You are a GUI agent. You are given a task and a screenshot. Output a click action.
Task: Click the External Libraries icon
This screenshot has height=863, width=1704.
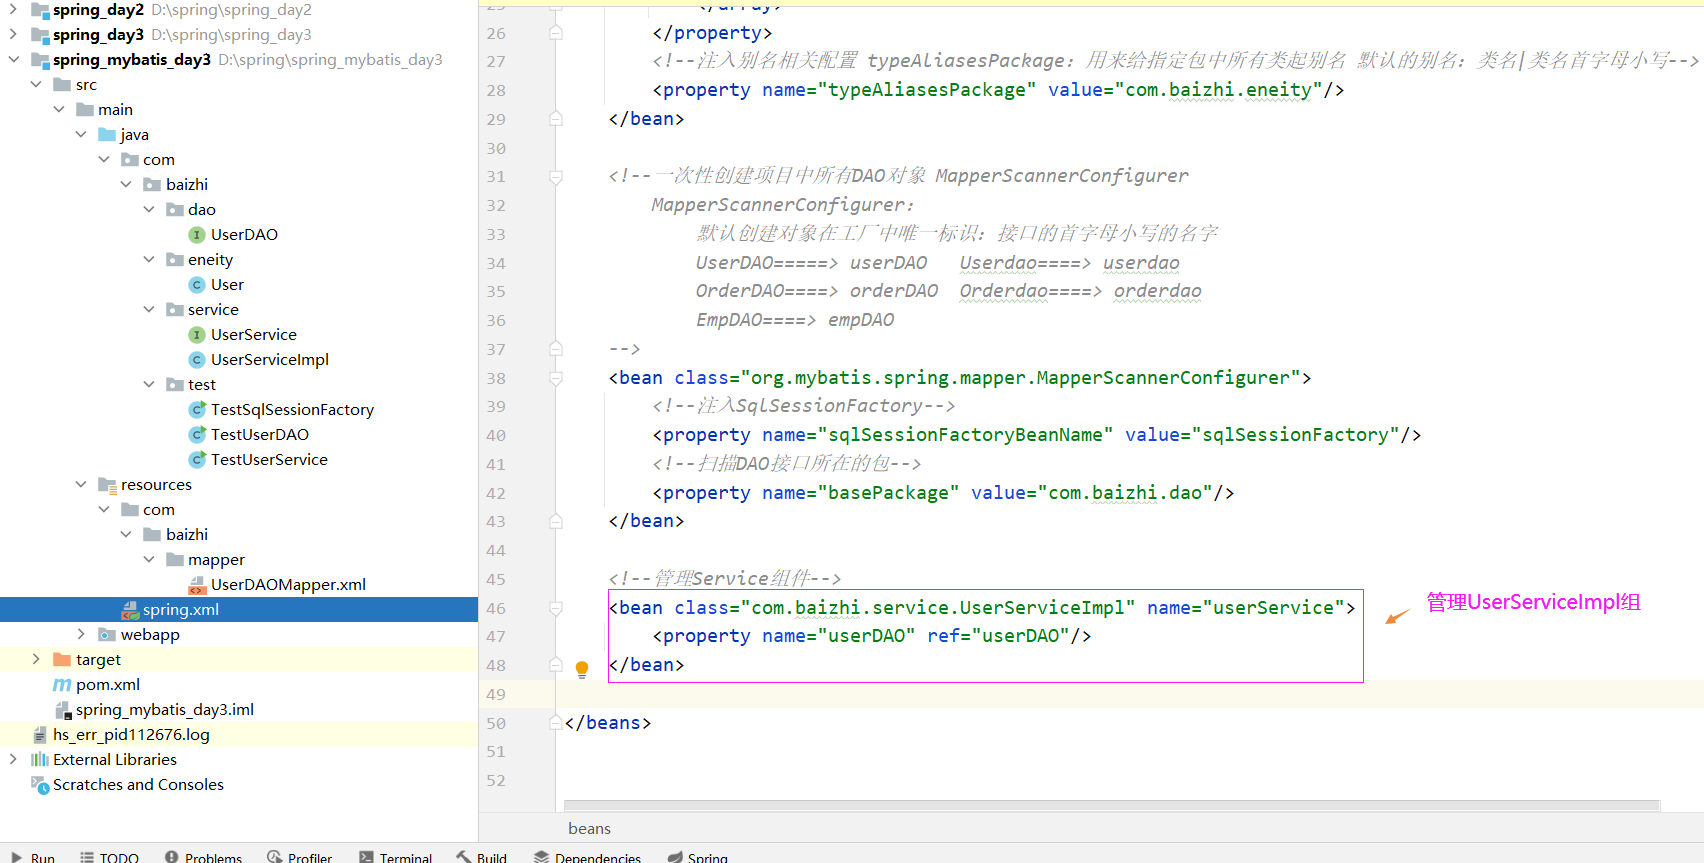40,760
